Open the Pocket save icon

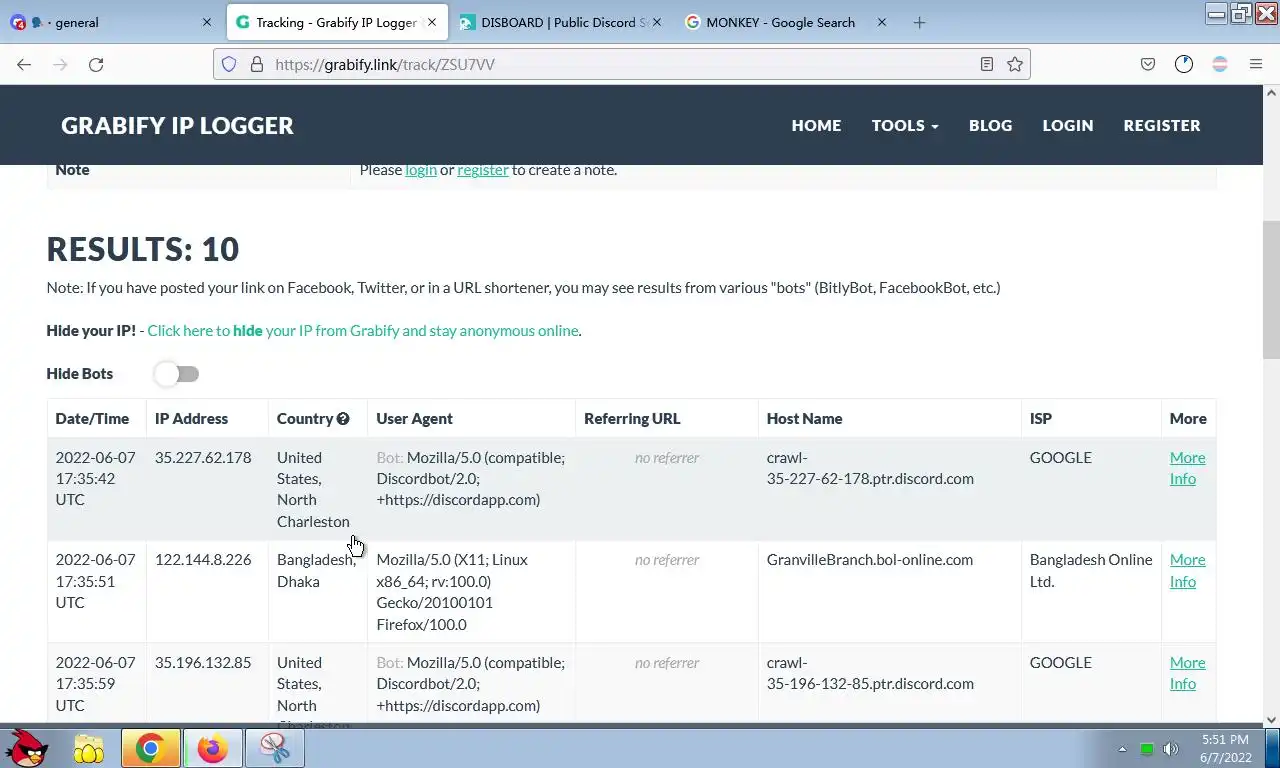click(x=1148, y=64)
